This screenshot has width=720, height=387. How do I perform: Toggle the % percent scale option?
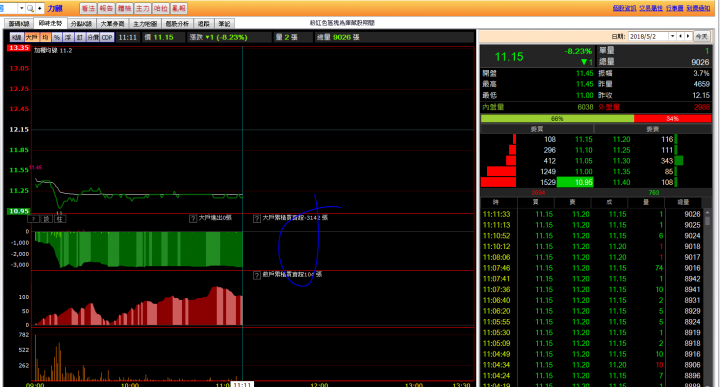coord(57,38)
